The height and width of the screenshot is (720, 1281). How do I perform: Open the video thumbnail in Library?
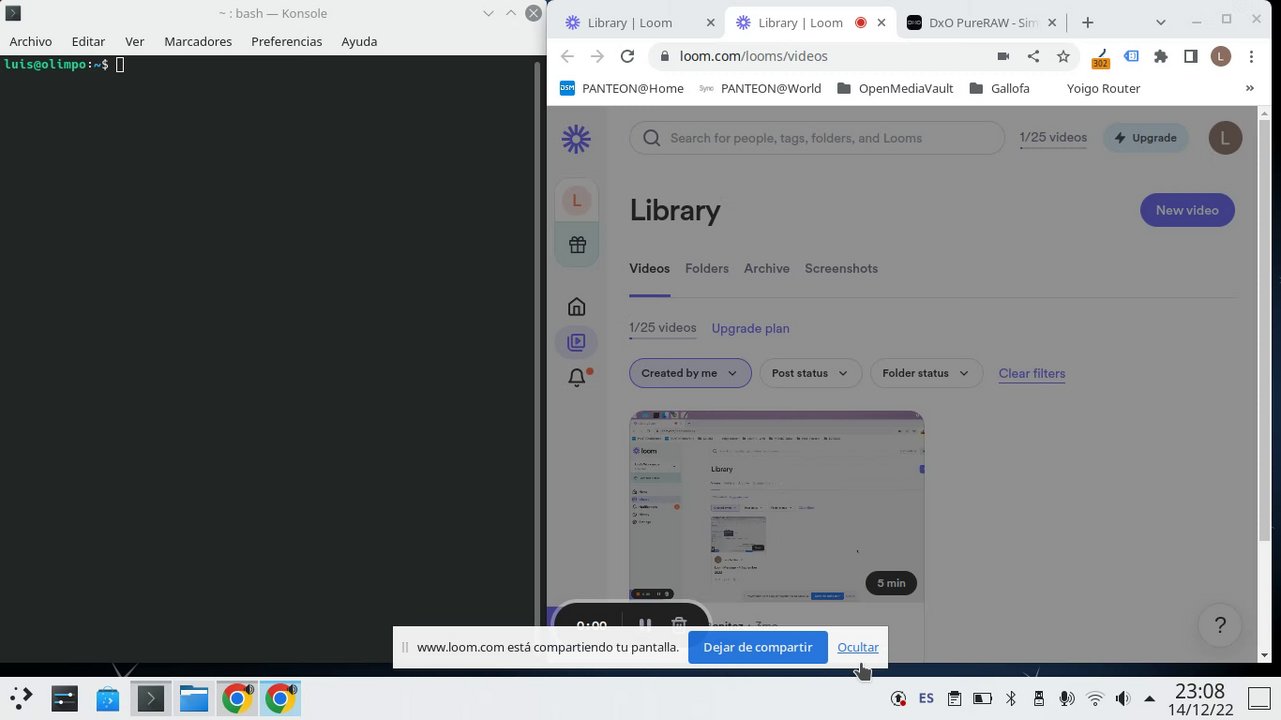click(777, 506)
